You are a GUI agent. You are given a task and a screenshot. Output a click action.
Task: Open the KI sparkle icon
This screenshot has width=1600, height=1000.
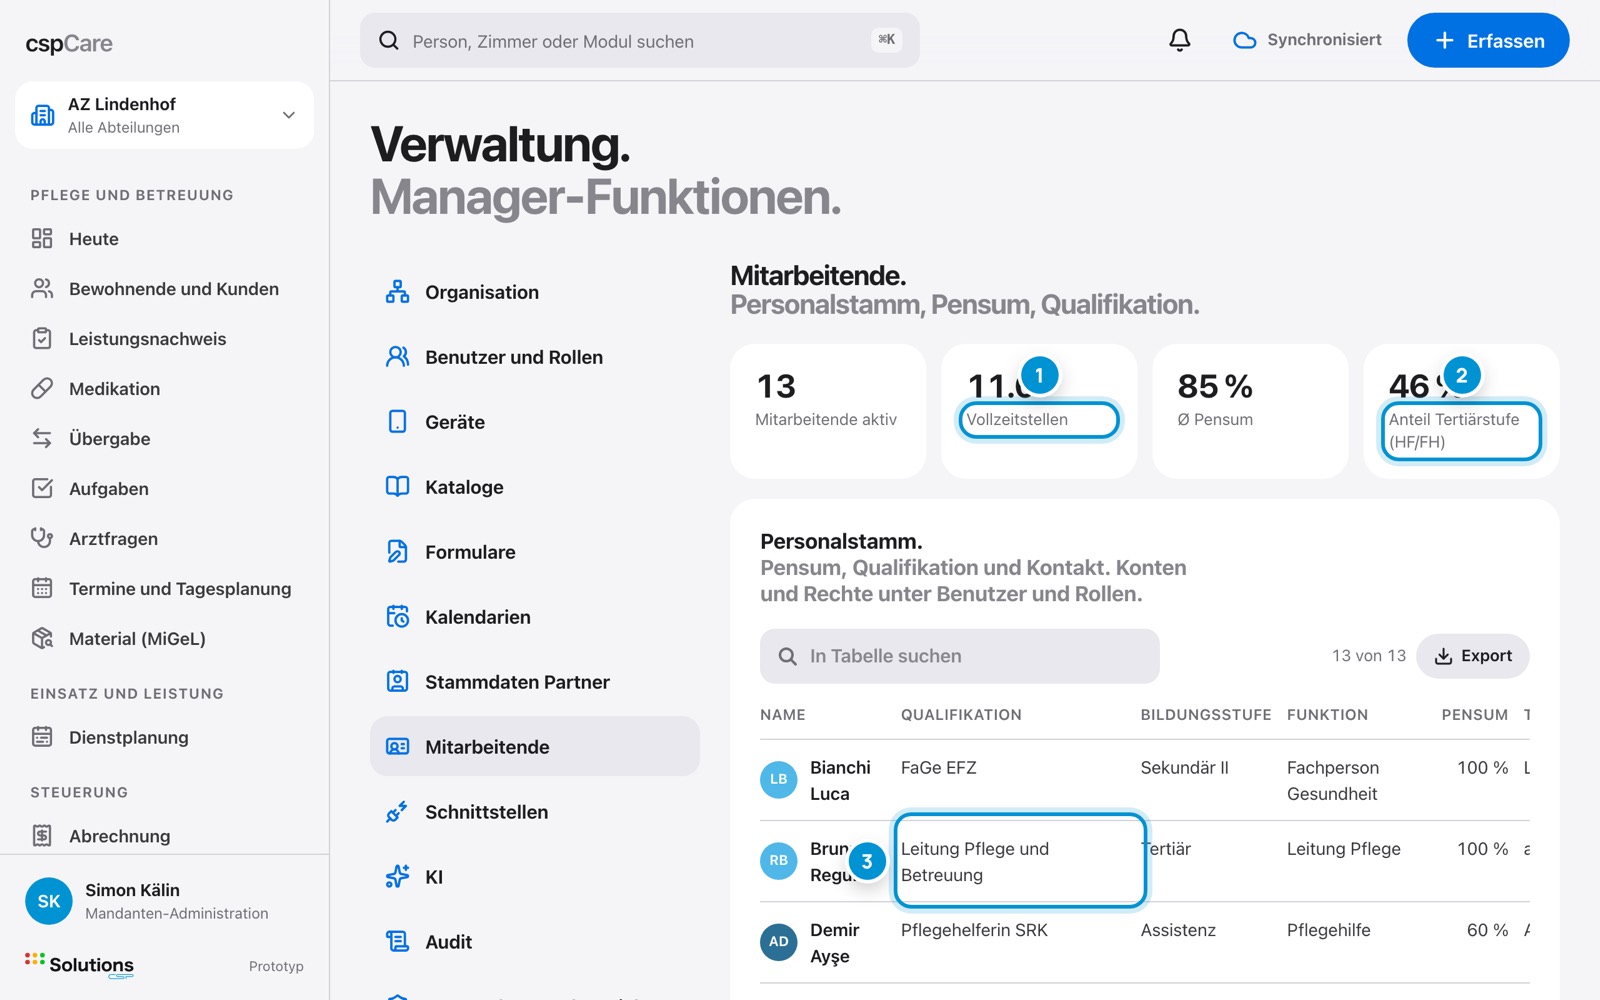(397, 877)
